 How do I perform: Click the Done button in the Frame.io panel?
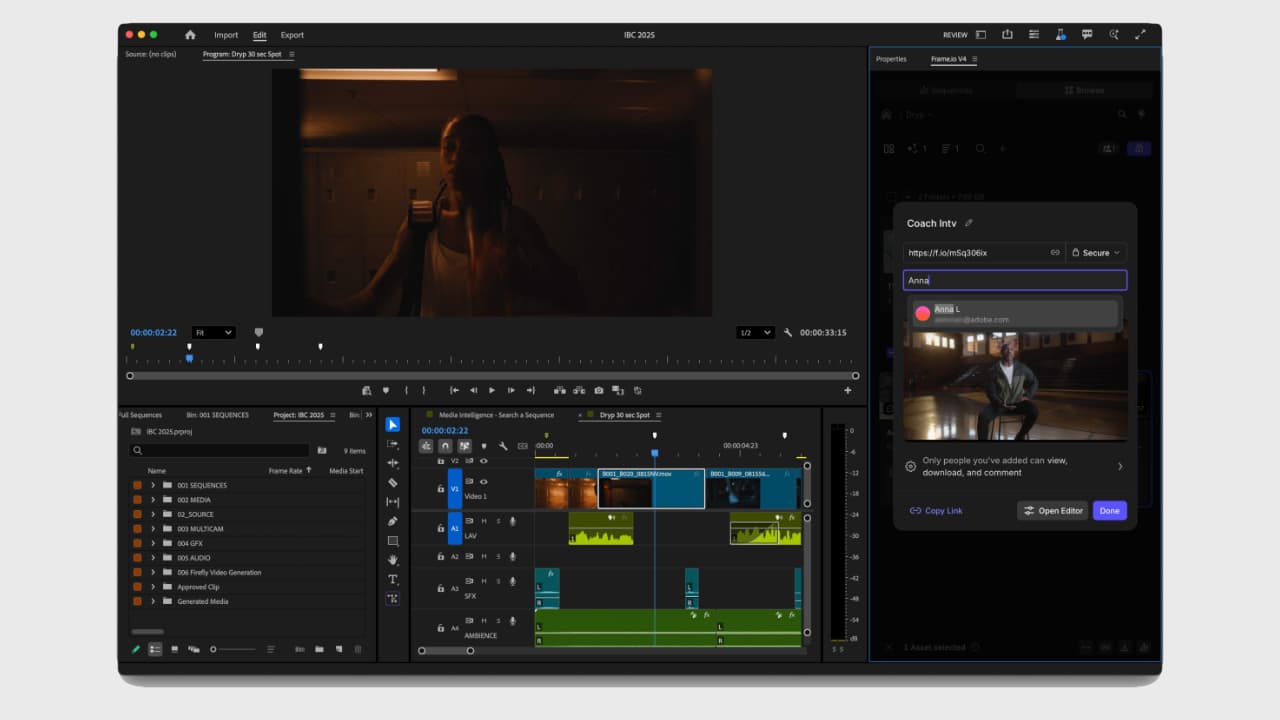pyautogui.click(x=1109, y=510)
